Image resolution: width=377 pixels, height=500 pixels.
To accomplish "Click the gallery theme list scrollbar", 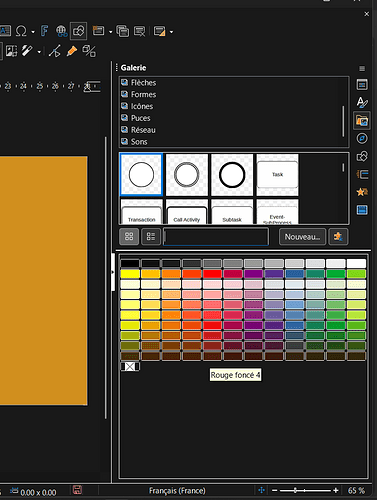I will 343,121.
